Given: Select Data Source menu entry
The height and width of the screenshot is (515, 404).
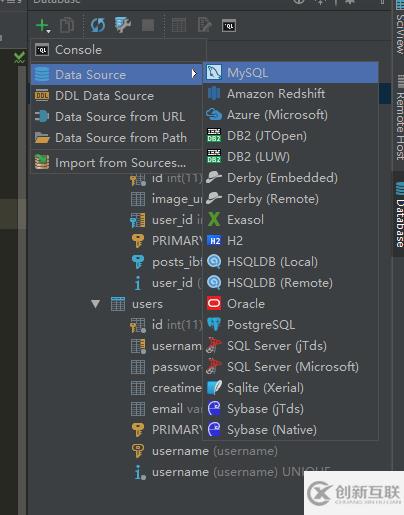Looking at the screenshot, I should [x=117, y=74].
